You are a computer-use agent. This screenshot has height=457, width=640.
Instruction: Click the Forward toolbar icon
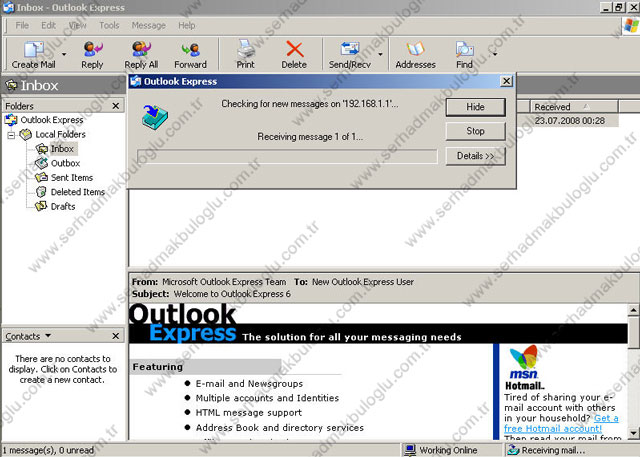191,50
